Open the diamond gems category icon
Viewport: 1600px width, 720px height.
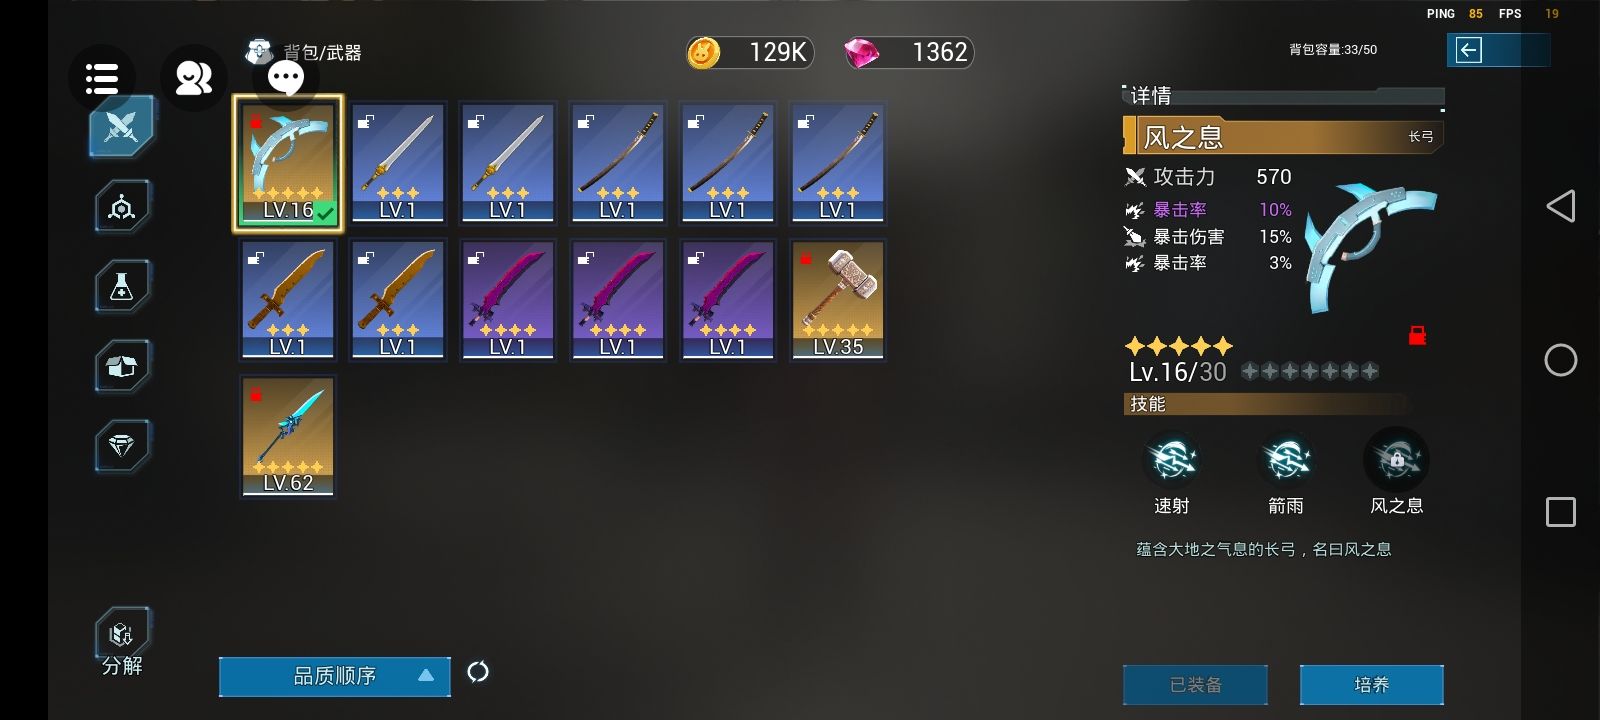coord(122,445)
